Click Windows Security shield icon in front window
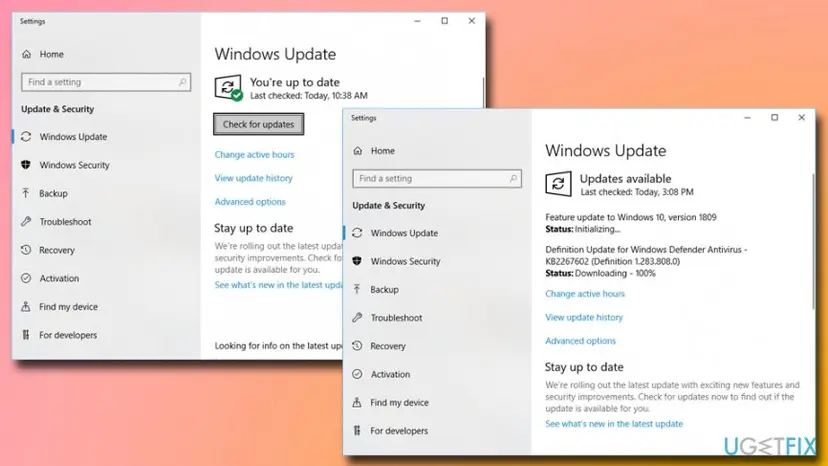828x466 pixels. (x=357, y=261)
